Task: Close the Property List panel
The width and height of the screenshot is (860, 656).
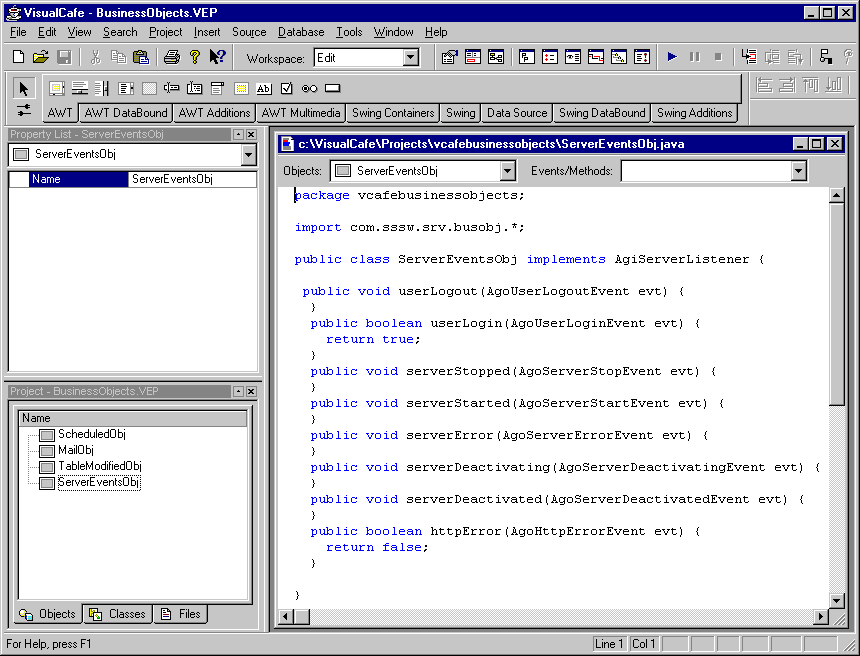Action: 251,134
